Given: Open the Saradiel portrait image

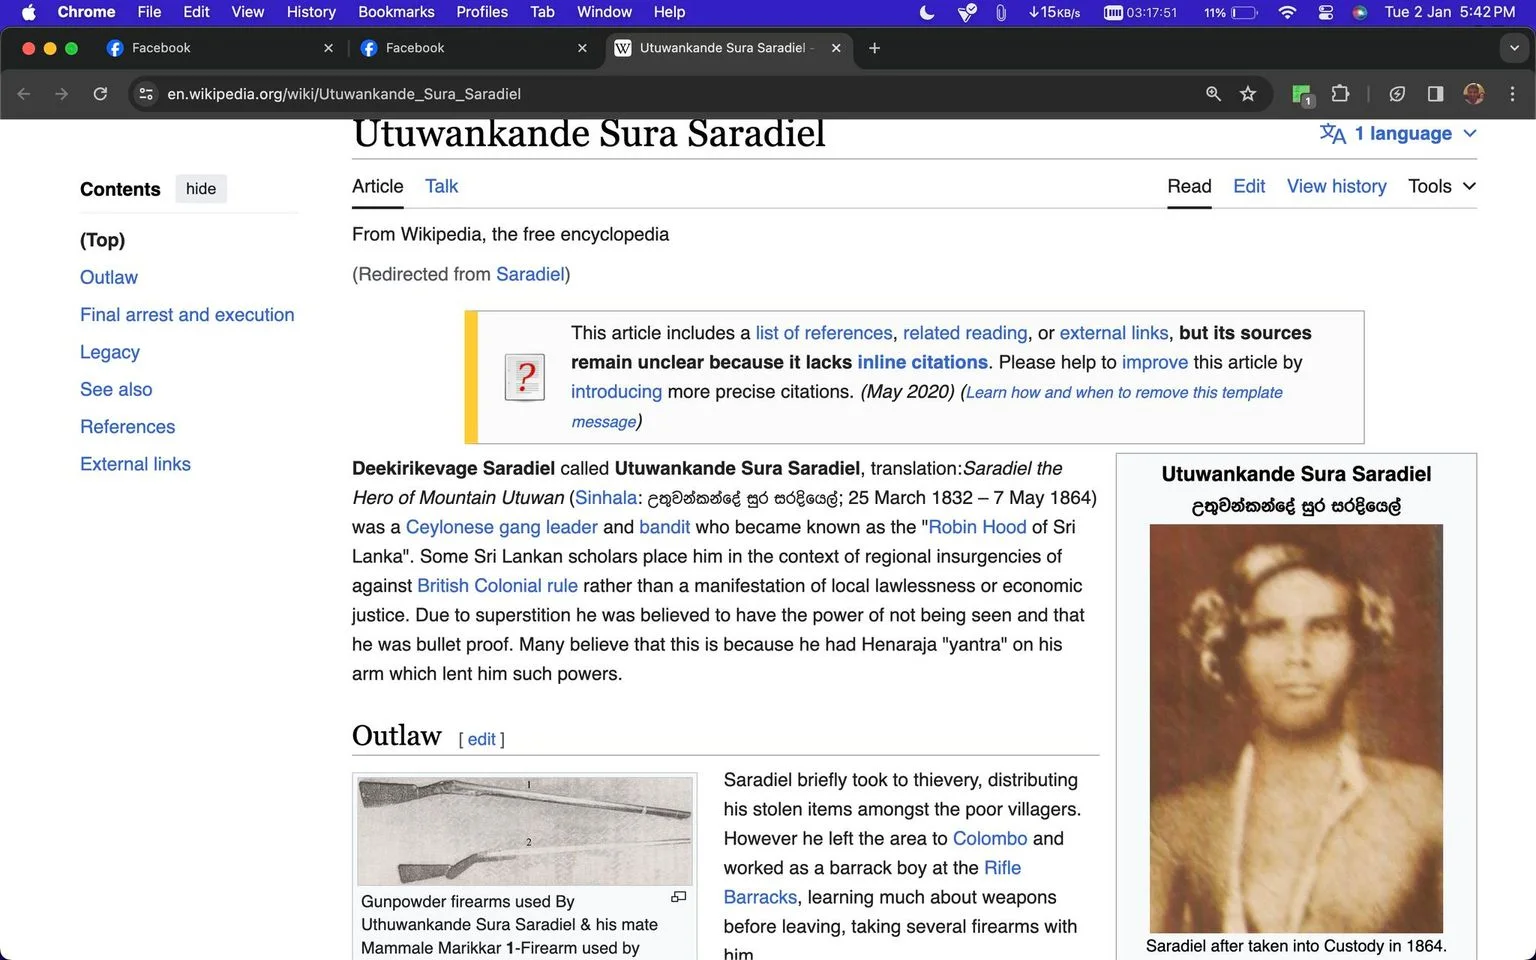Looking at the screenshot, I should [x=1296, y=728].
